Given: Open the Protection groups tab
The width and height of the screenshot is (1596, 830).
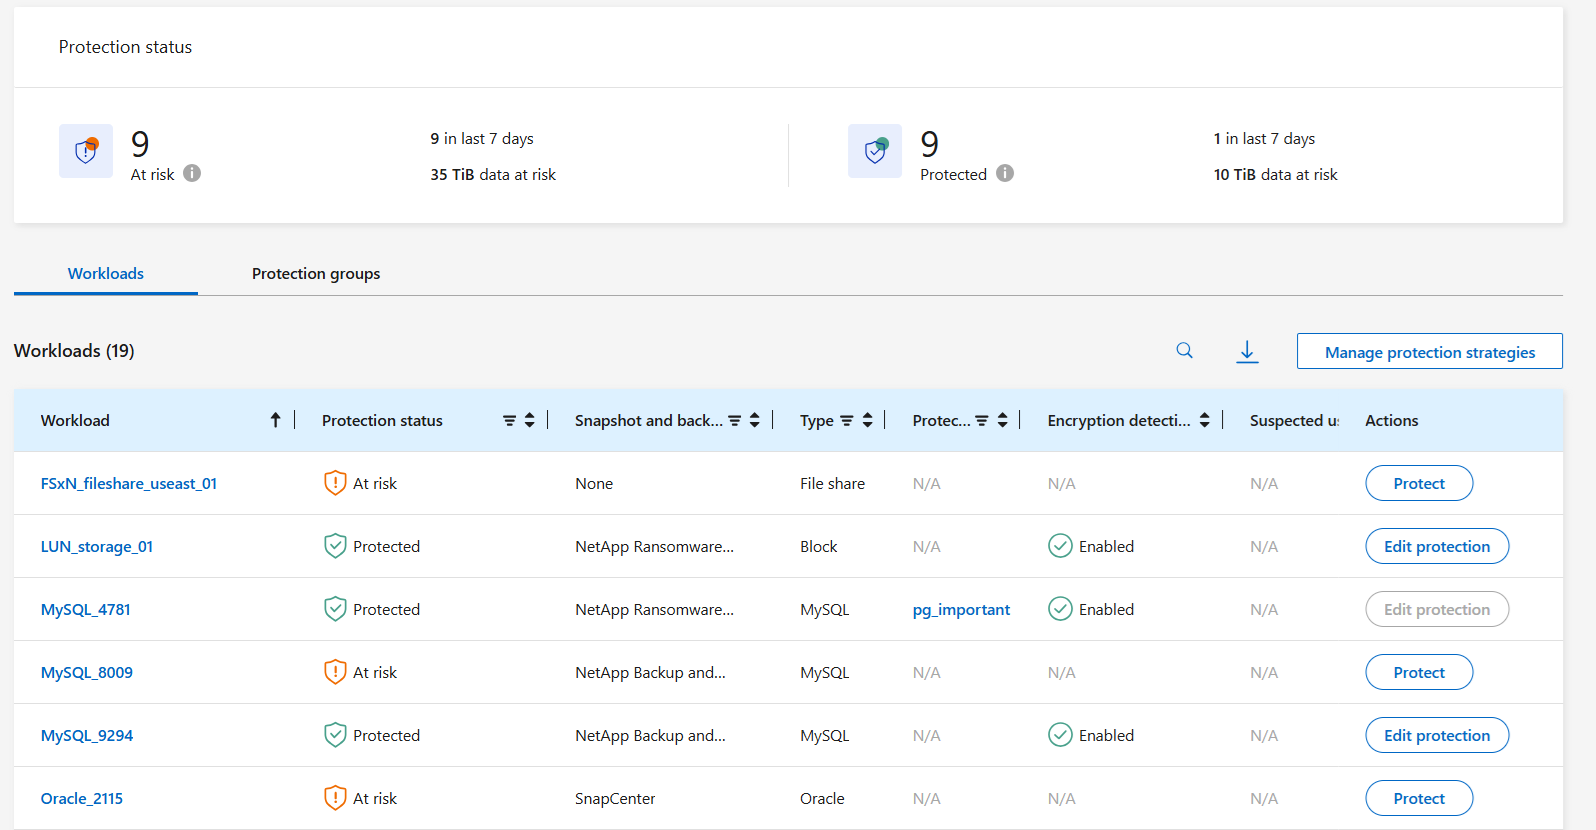Looking at the screenshot, I should (316, 273).
